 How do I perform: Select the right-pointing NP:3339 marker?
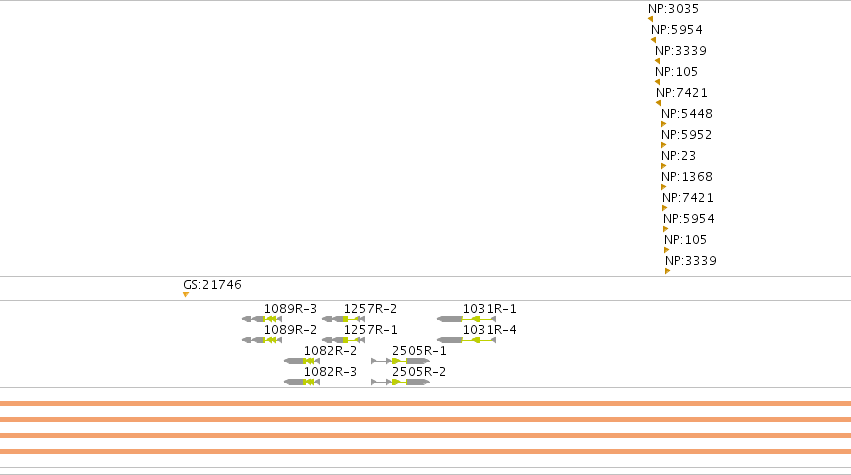tap(668, 271)
